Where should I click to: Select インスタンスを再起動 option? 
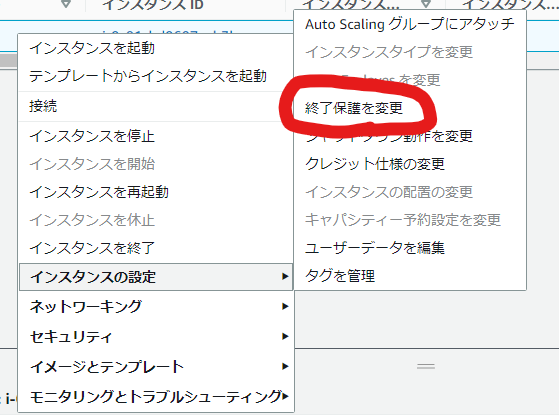99,192
